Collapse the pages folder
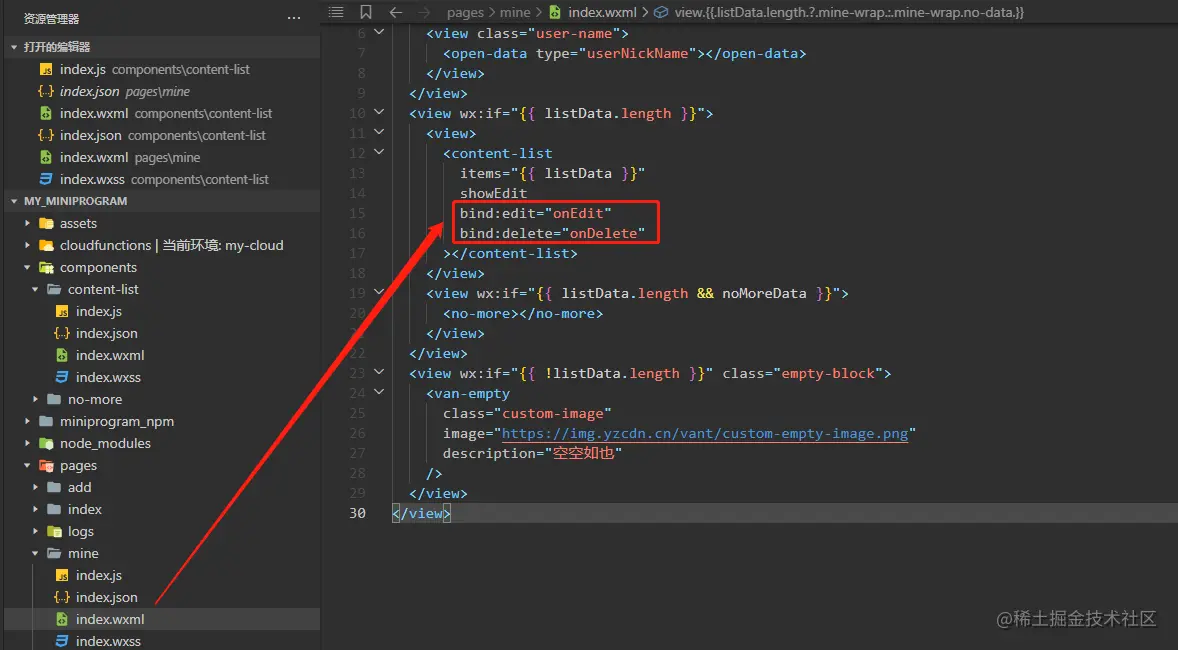Viewport: 1178px width, 650px height. coord(28,465)
